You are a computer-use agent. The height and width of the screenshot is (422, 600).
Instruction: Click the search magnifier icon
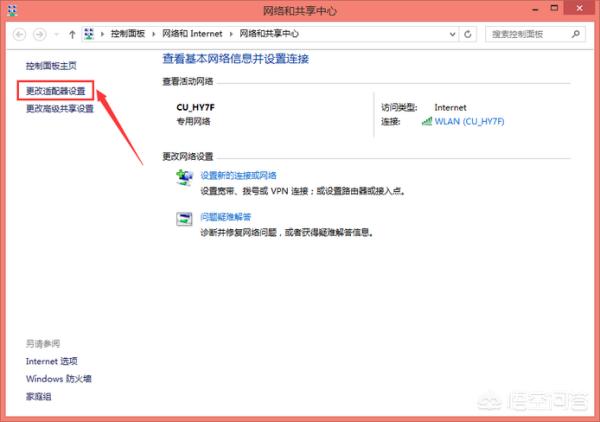(x=576, y=34)
